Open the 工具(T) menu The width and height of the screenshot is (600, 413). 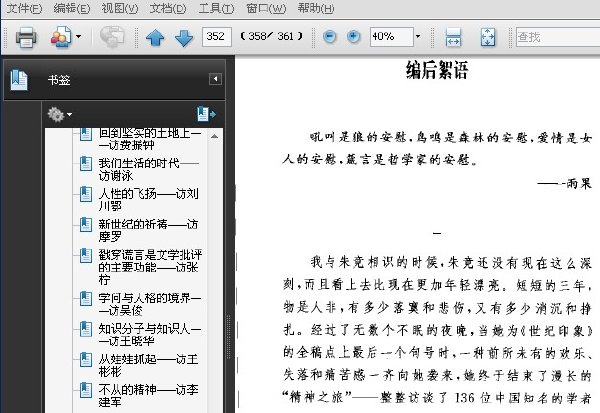216,8
